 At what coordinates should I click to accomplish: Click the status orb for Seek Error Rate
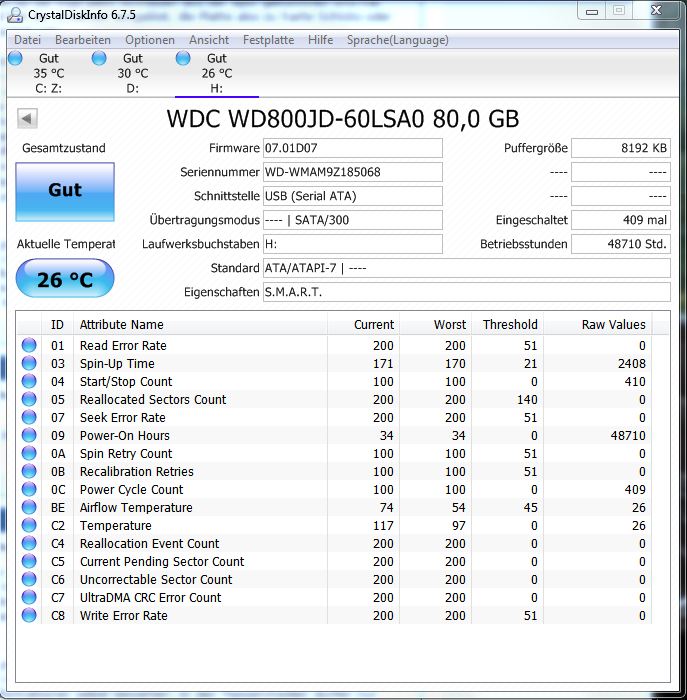click(x=29, y=417)
